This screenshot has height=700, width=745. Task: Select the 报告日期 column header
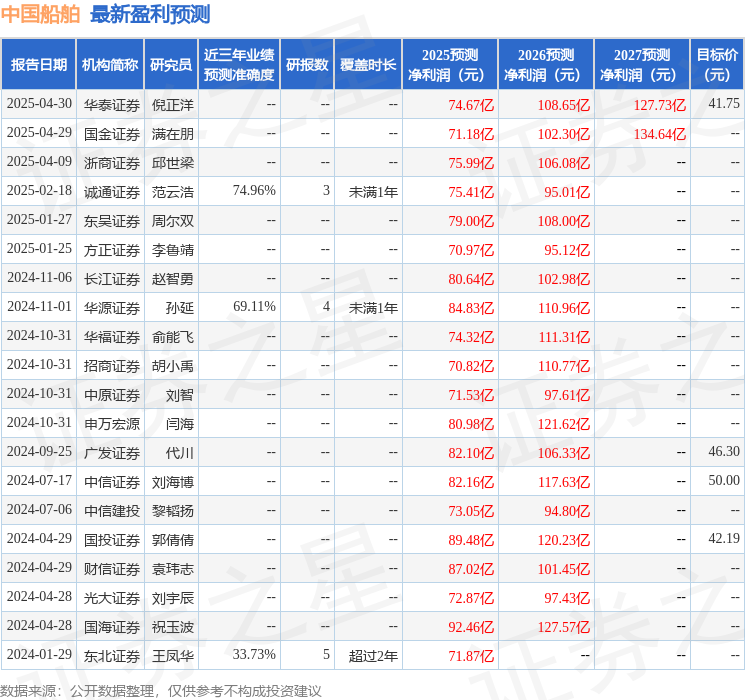pyautogui.click(x=38, y=64)
